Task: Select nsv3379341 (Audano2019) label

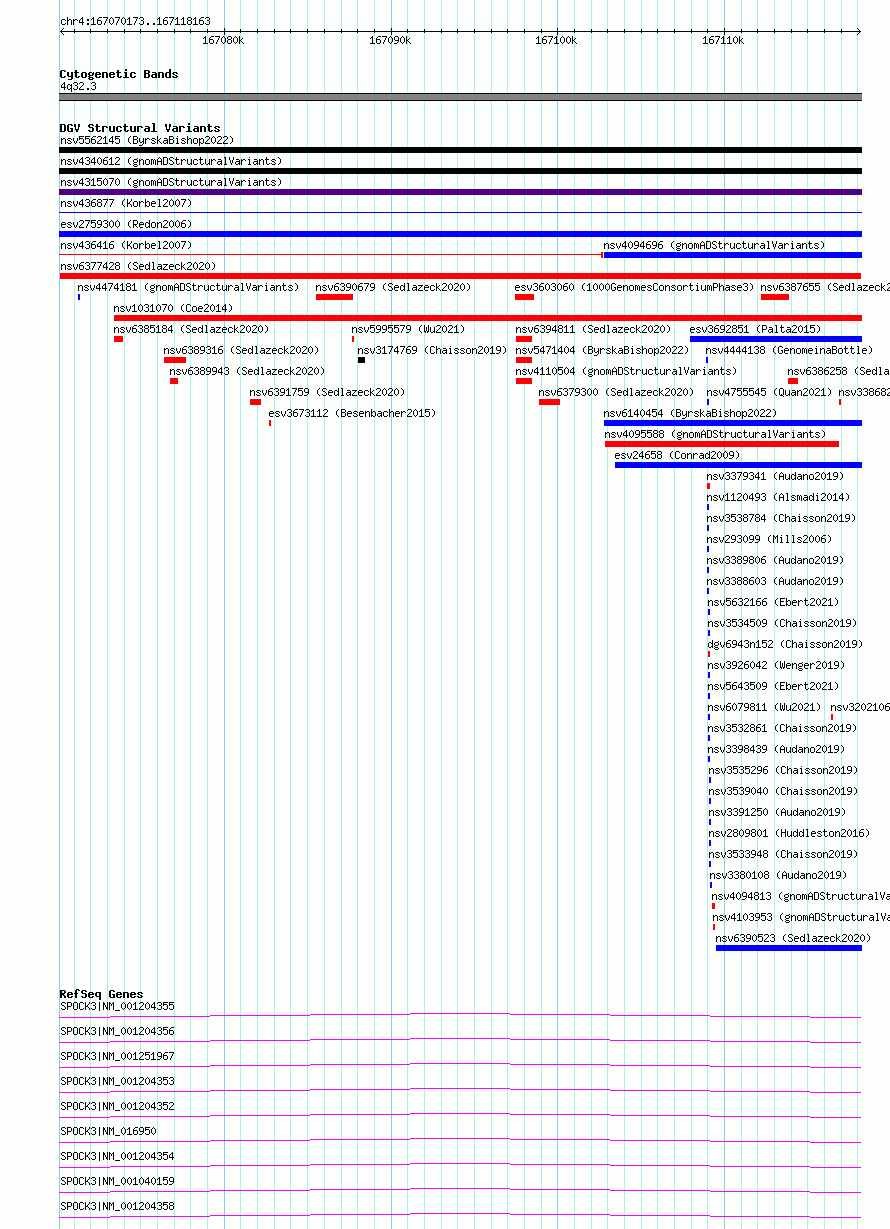Action: [x=775, y=476]
